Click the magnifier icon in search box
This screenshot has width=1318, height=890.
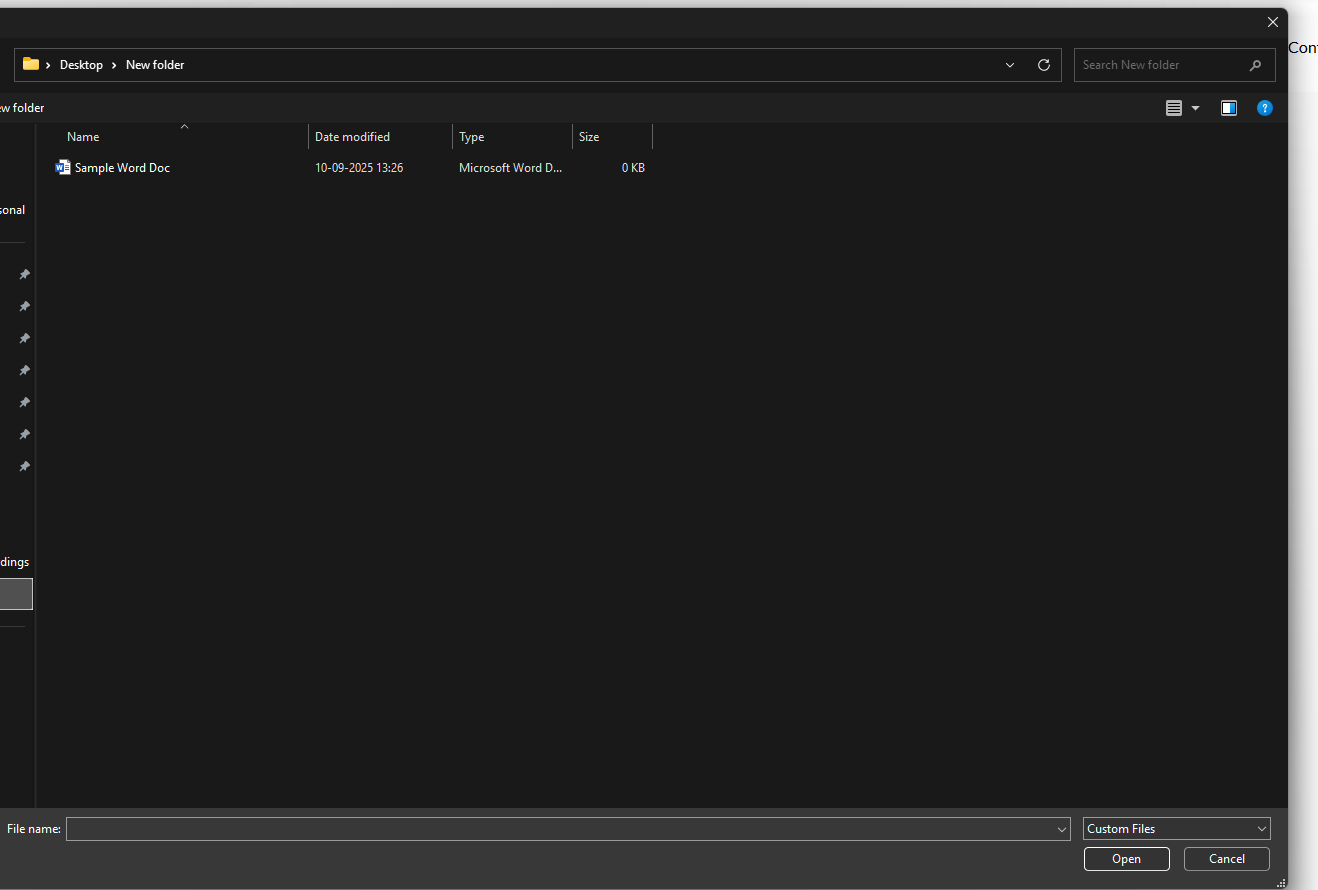coord(1255,65)
